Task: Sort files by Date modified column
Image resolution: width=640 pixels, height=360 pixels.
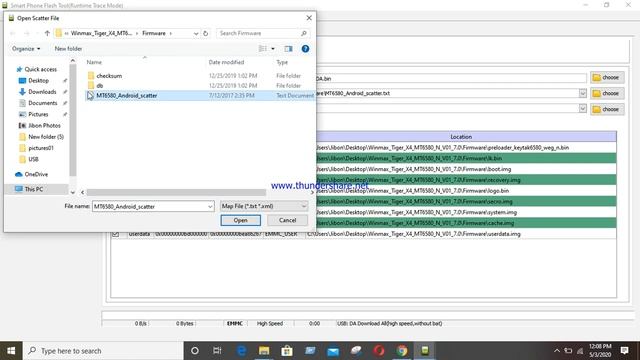Action: pyautogui.click(x=226, y=62)
